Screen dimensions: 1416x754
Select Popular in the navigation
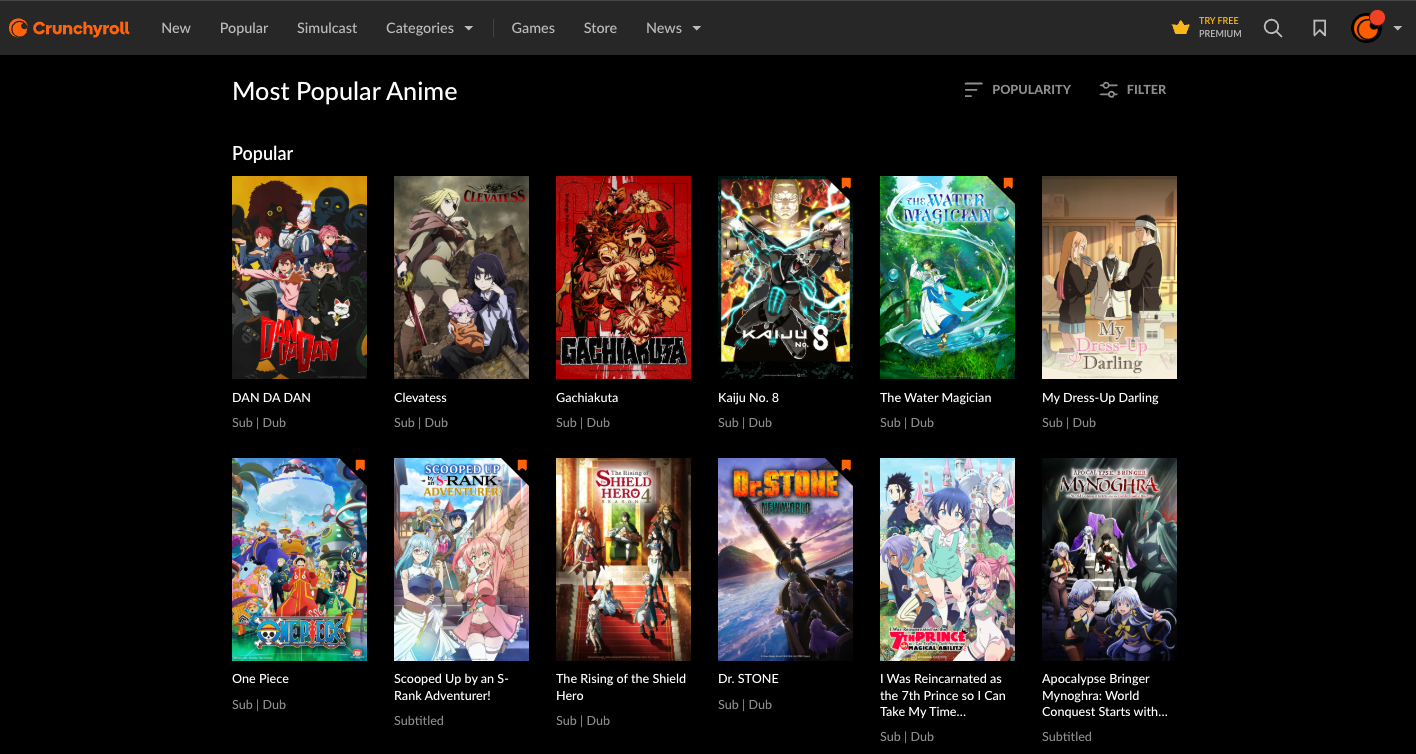coord(244,27)
